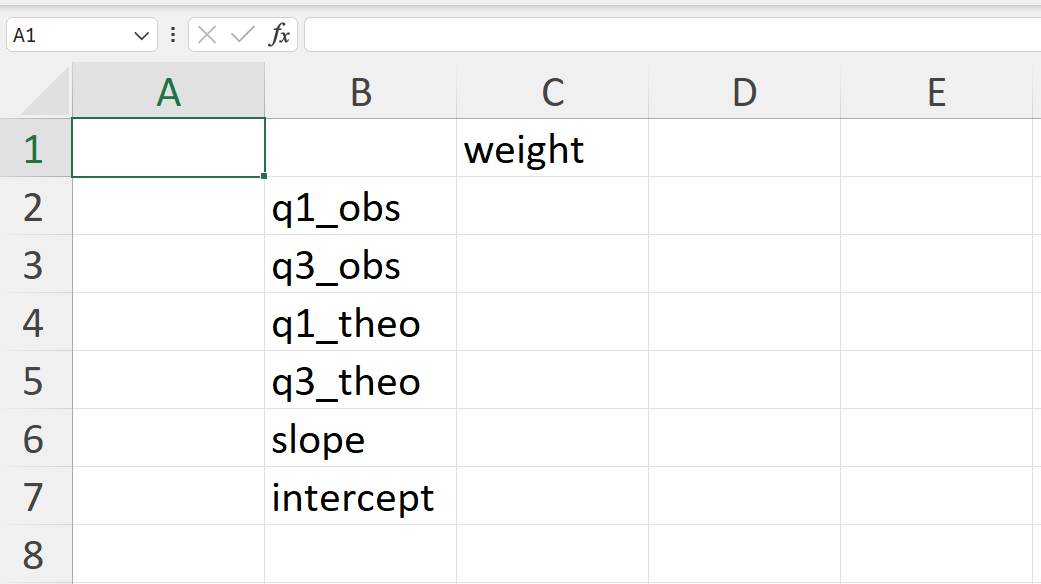Select column E header
This screenshot has height=584, width=1041.
pyautogui.click(x=936, y=92)
